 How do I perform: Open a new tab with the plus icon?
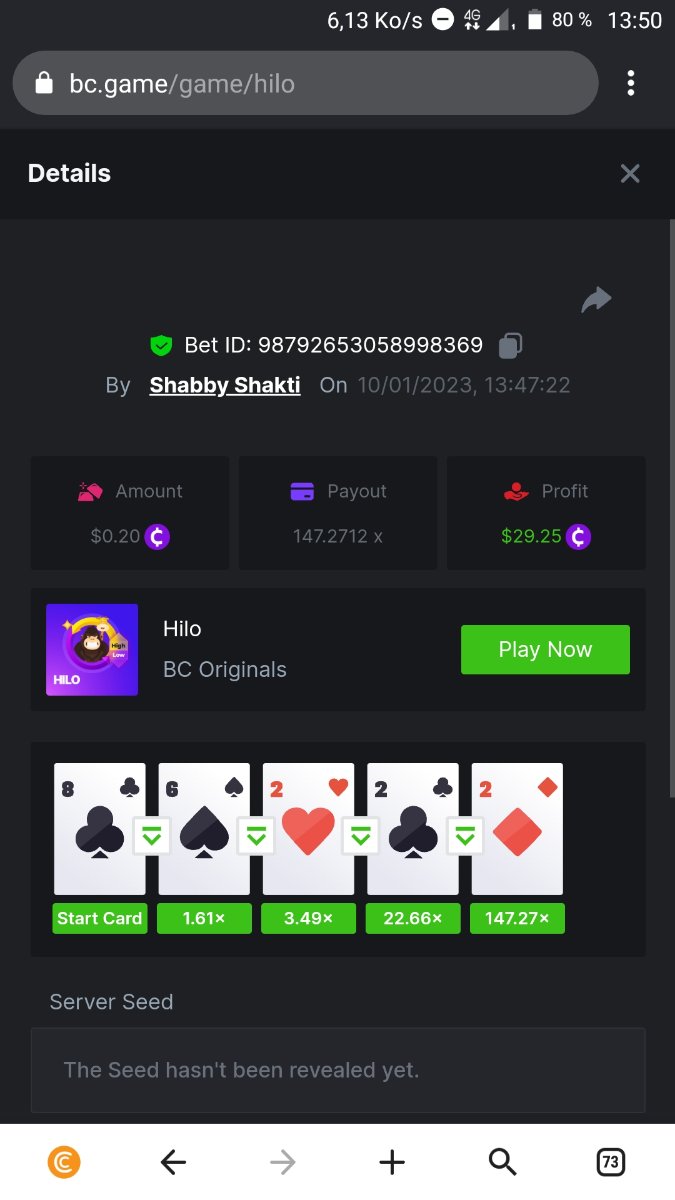(x=392, y=1162)
